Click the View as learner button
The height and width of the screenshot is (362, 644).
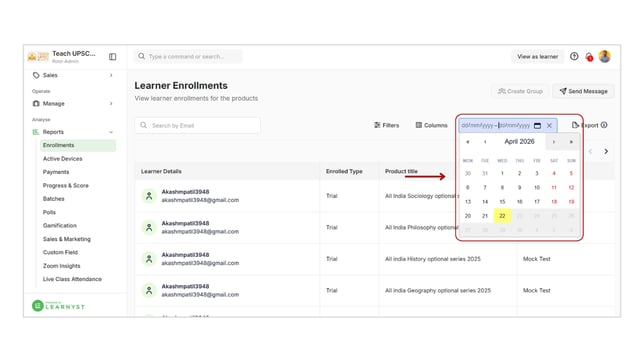pyautogui.click(x=538, y=57)
